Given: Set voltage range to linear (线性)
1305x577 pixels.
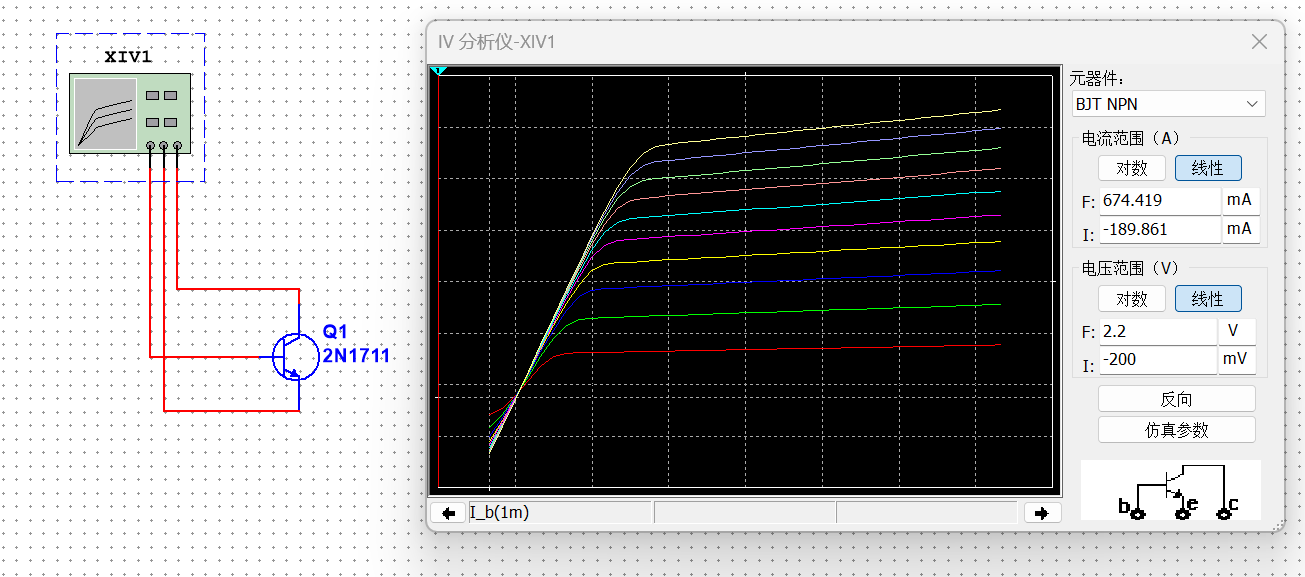Looking at the screenshot, I should (1208, 298).
